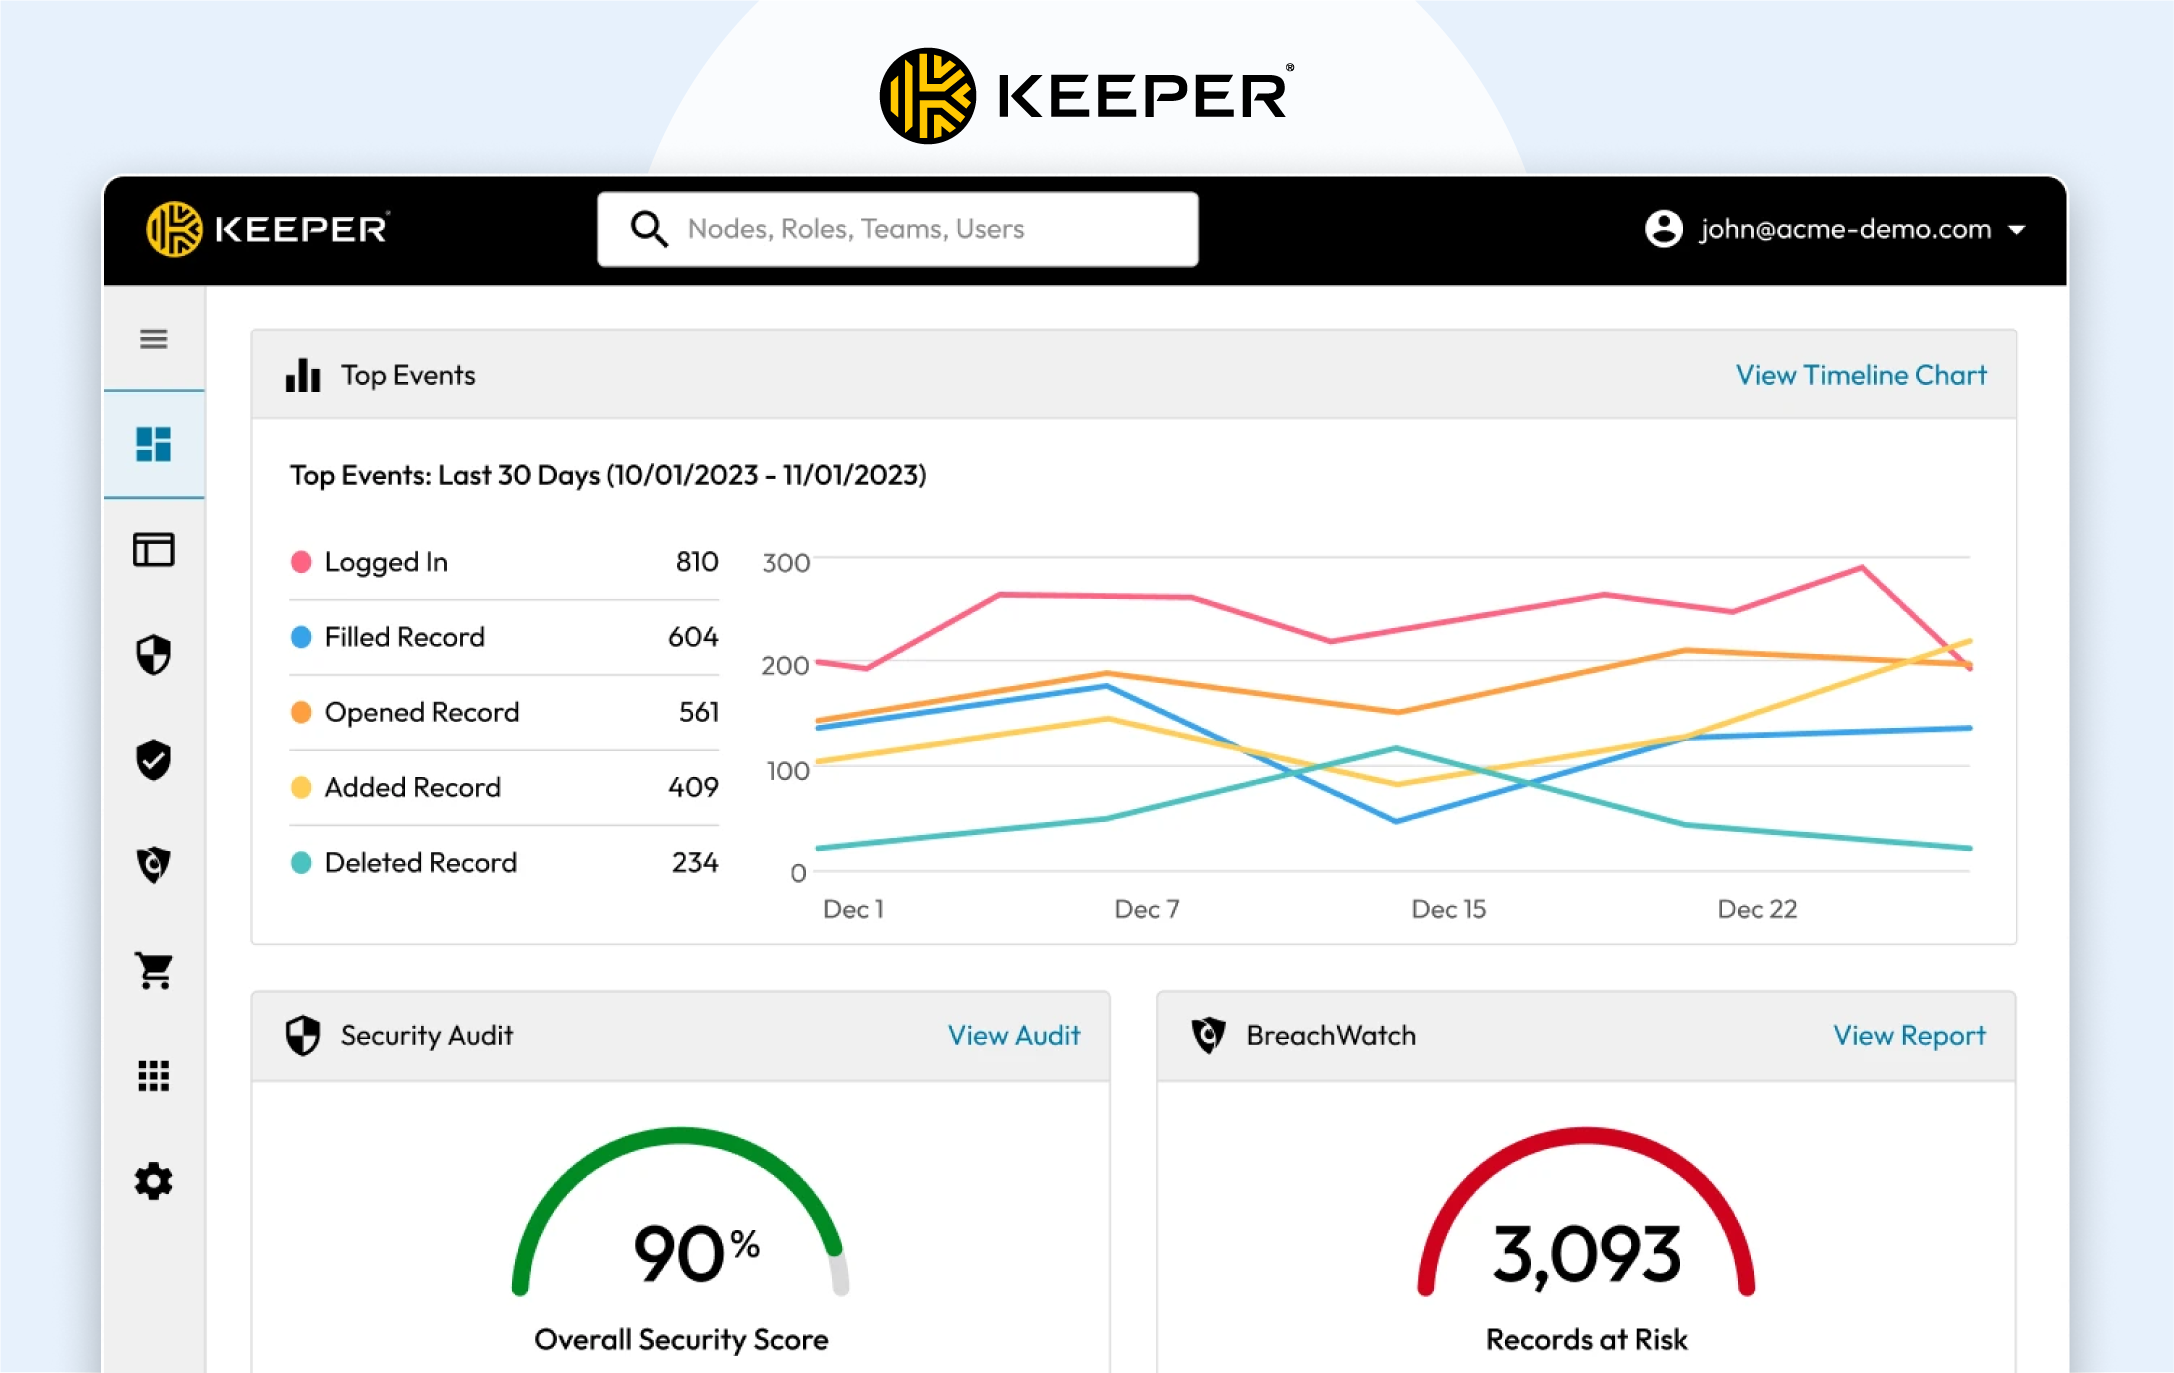The width and height of the screenshot is (2174, 1373).
Task: Click the 604 Filled Record count
Action: (x=693, y=637)
